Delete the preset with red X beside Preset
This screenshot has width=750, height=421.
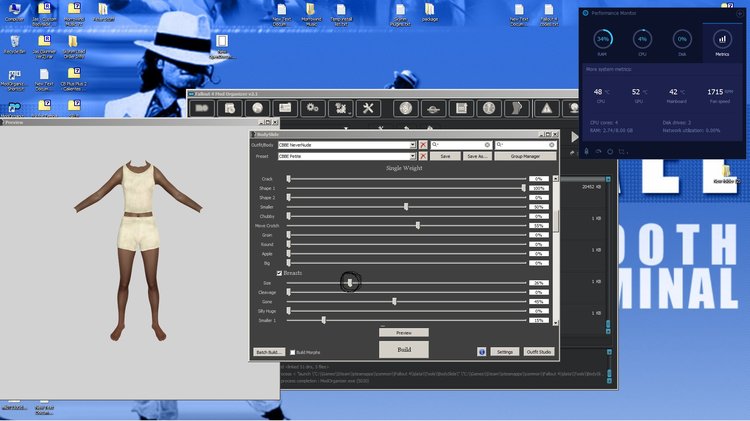click(x=423, y=156)
